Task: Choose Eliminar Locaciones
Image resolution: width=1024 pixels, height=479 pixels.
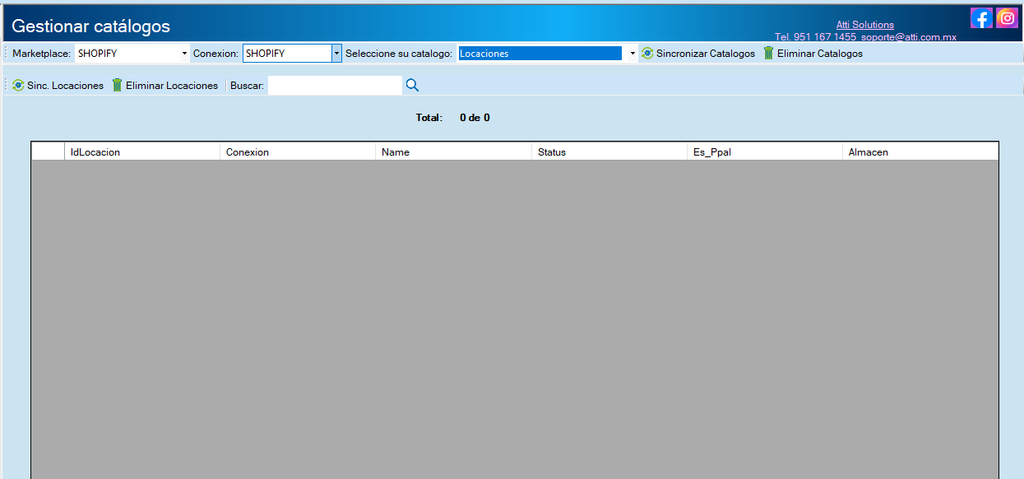Action: tap(165, 86)
